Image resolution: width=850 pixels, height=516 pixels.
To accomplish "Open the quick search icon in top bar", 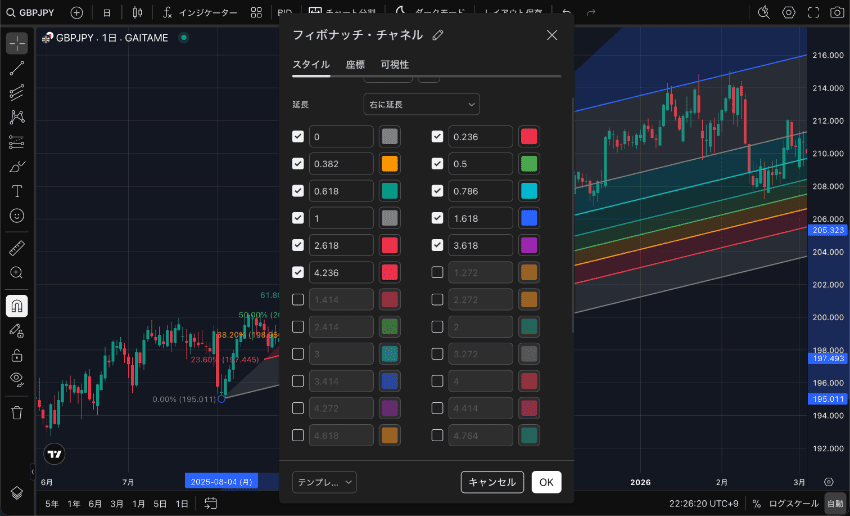I will [x=764, y=12].
